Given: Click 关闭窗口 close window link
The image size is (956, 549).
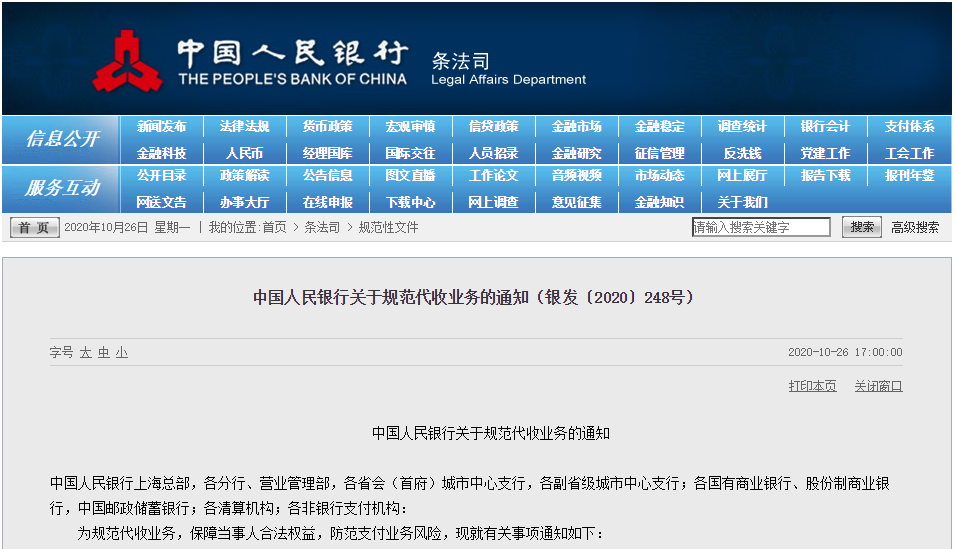Looking at the screenshot, I should (x=878, y=386).
